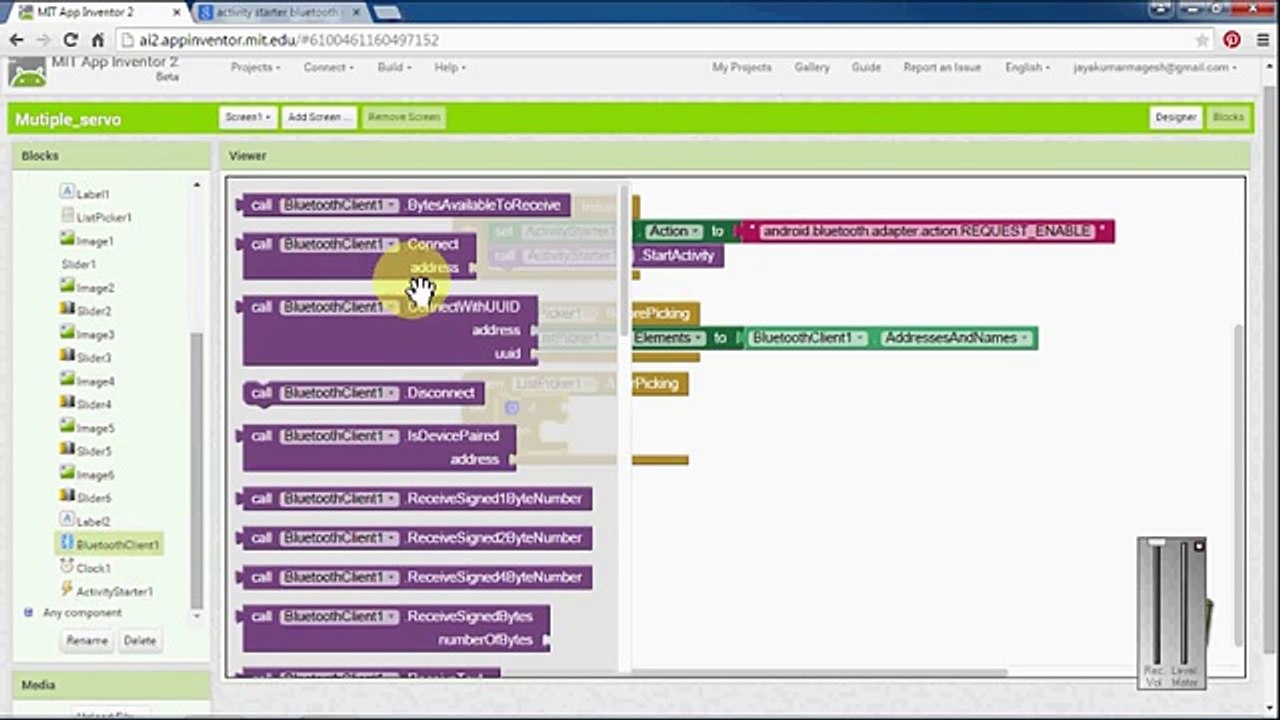Click the browser forward arrow

(43, 40)
